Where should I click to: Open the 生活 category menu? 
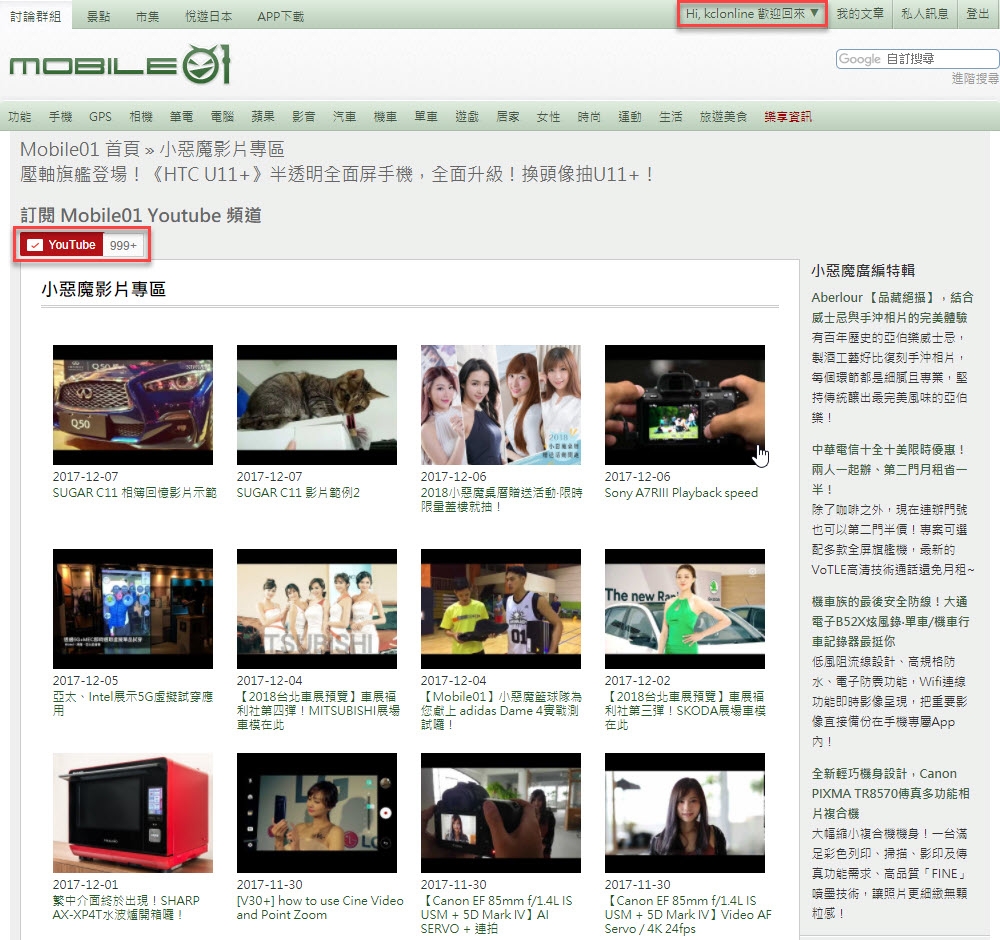pos(670,117)
